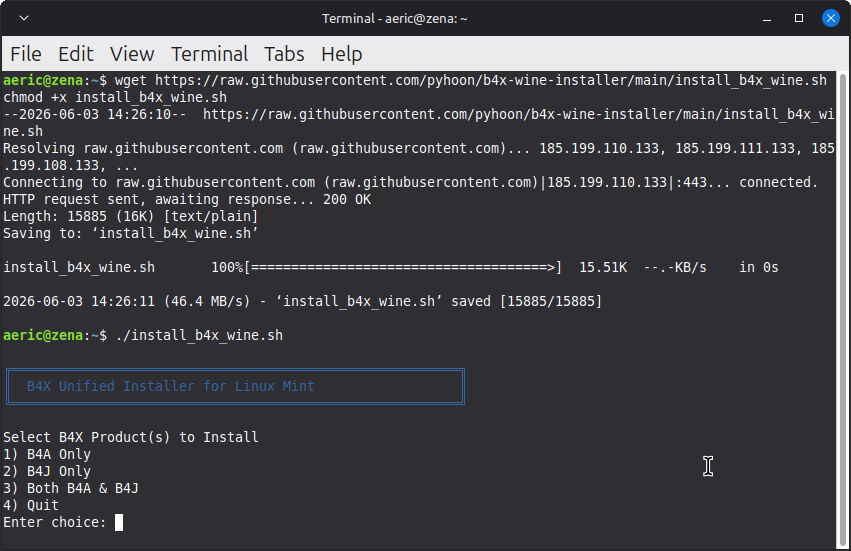This screenshot has height=551, width=851.
Task: Click the 'Enter choice:' input cursor
Action: (119, 522)
